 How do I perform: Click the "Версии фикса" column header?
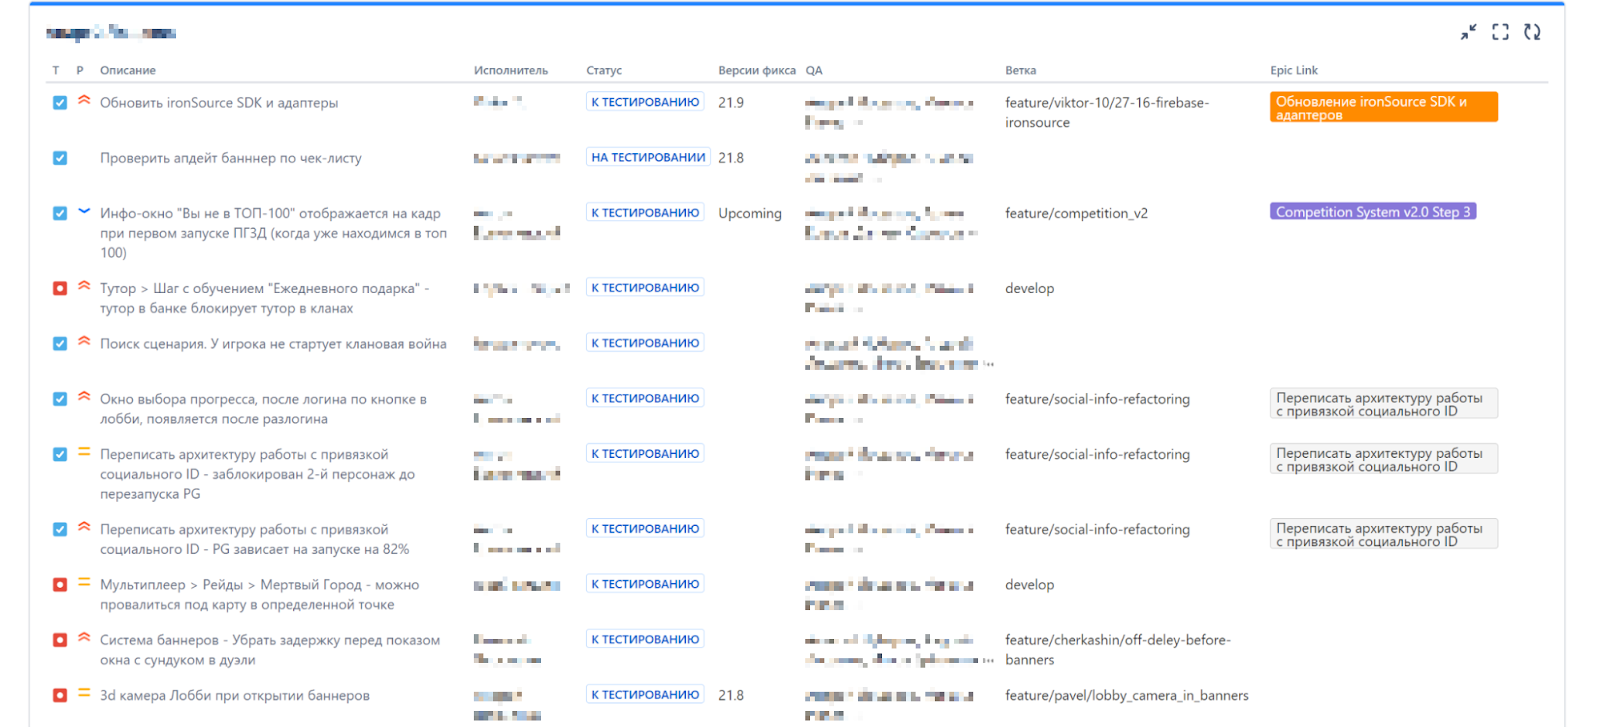757,71
